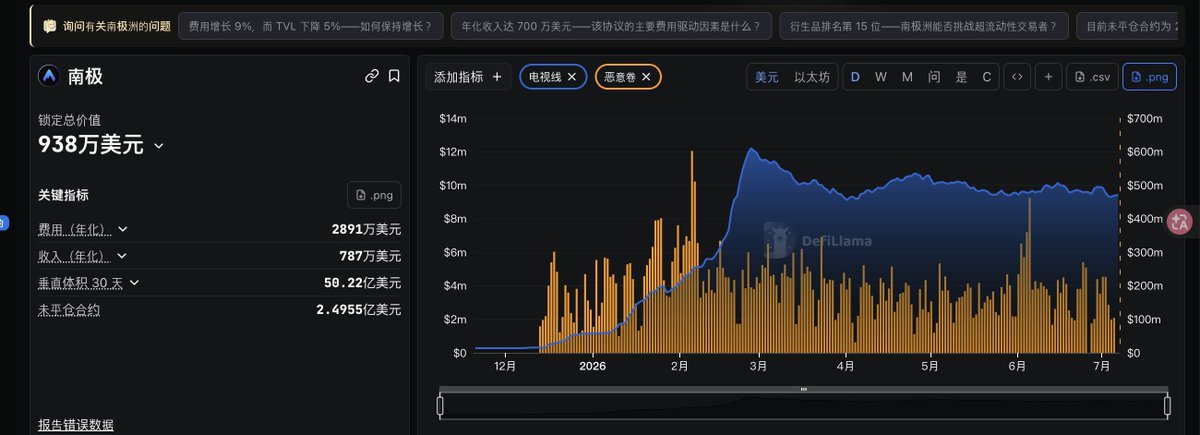Select the weekly W interval

click(x=881, y=77)
